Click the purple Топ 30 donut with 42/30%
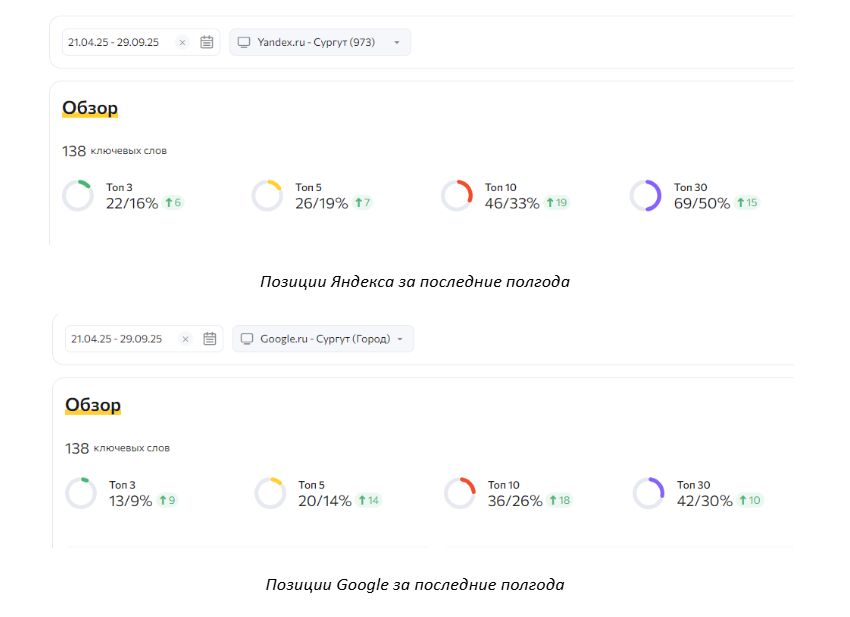 [648, 492]
